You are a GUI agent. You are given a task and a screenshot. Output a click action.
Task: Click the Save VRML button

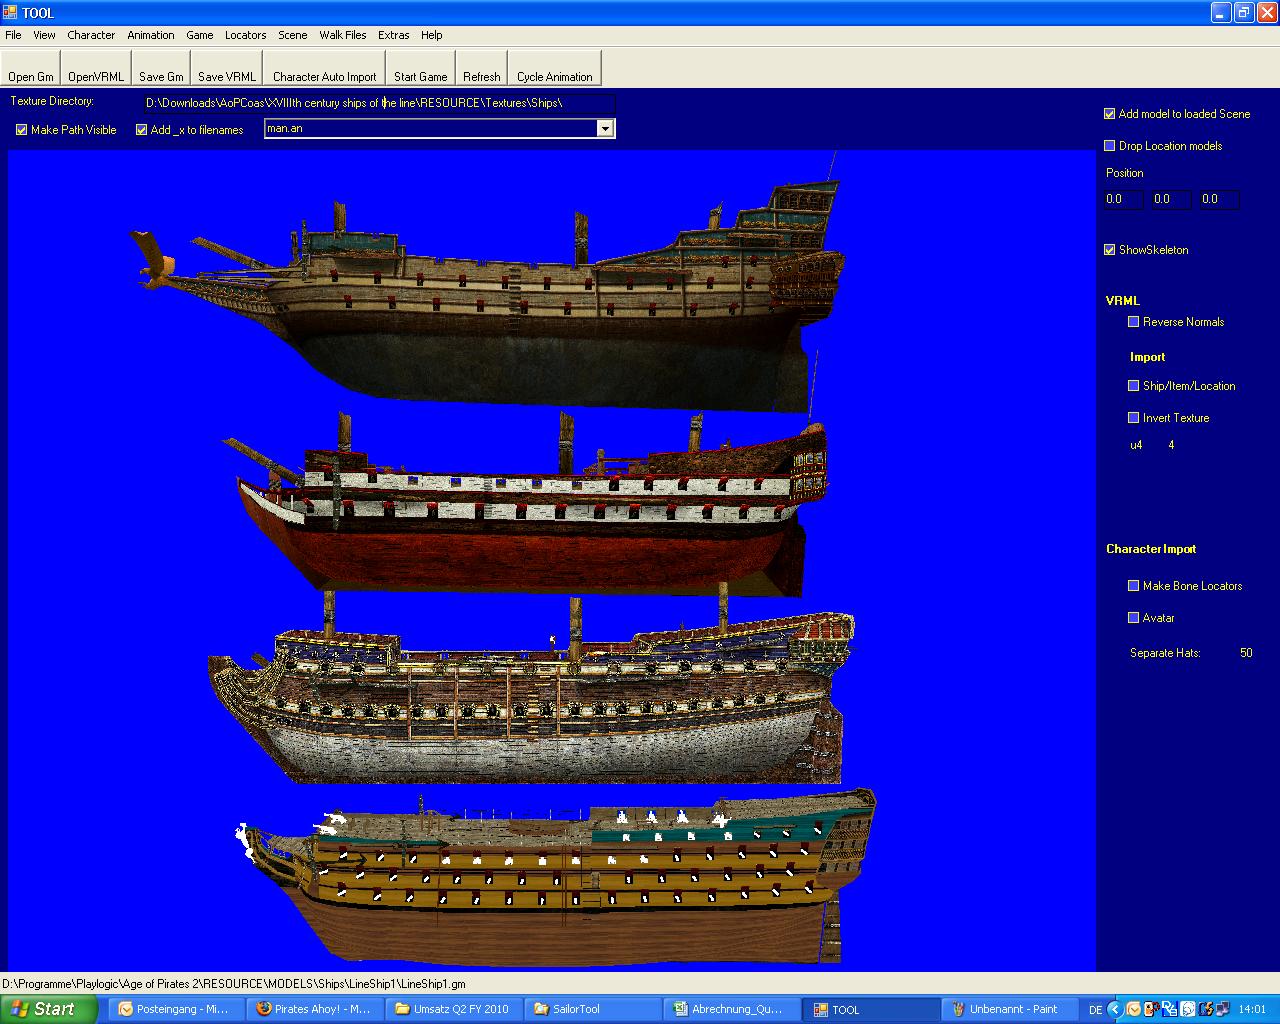pyautogui.click(x=227, y=68)
